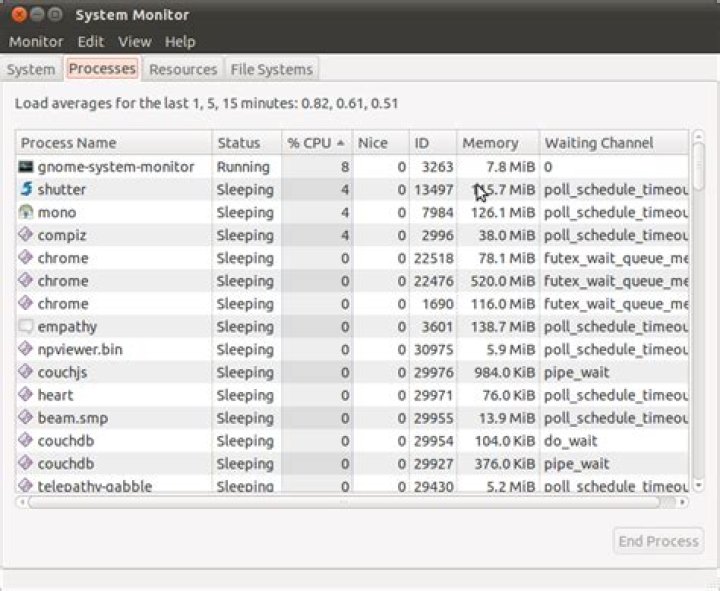This screenshot has width=720, height=591.
Task: Open the View menu
Action: (135, 42)
